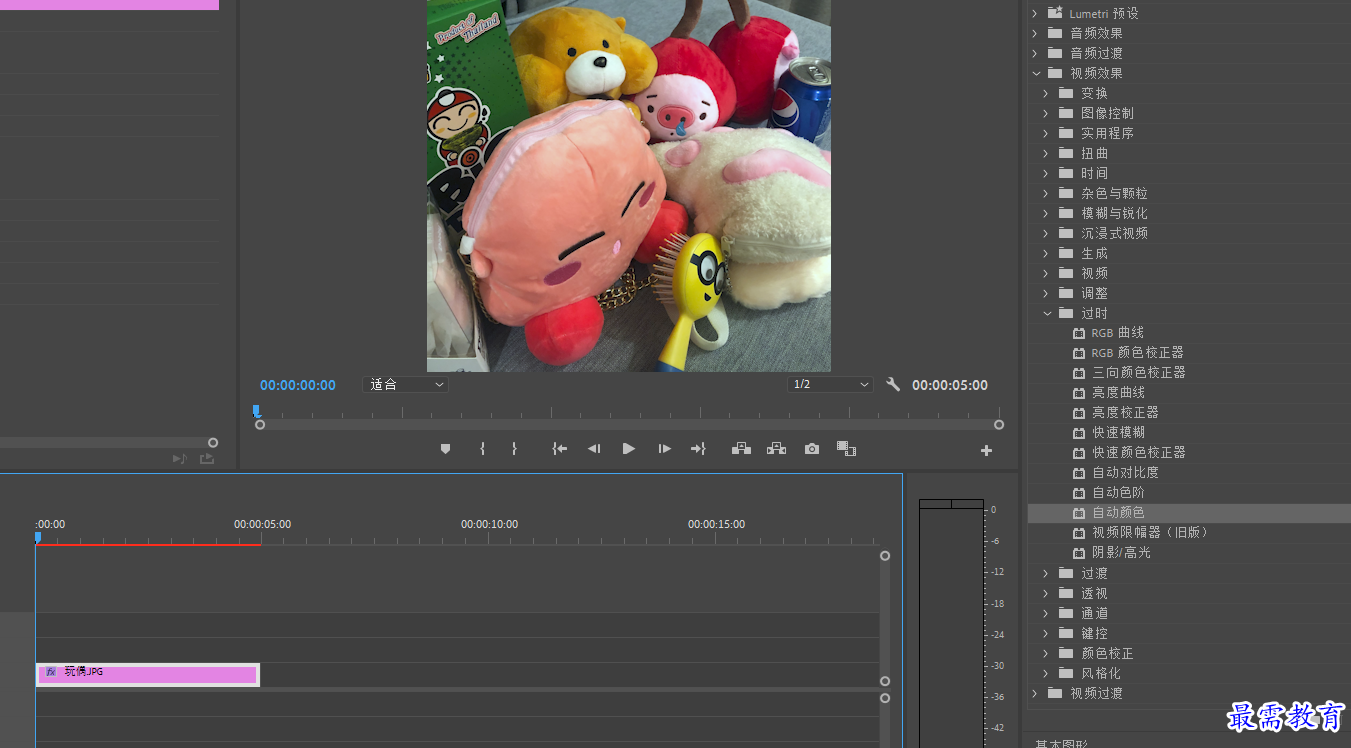
Task: Go to In point
Action: [x=560, y=449]
